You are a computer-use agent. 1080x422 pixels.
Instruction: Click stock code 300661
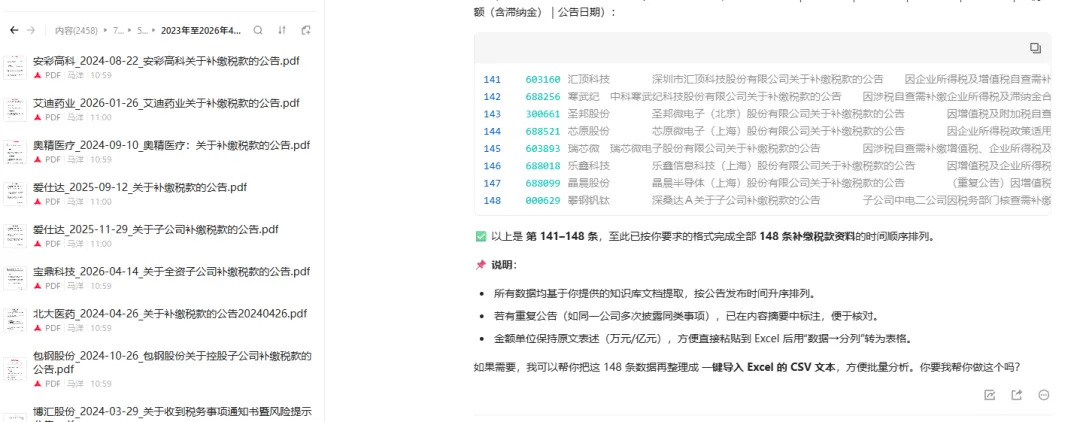[543, 114]
